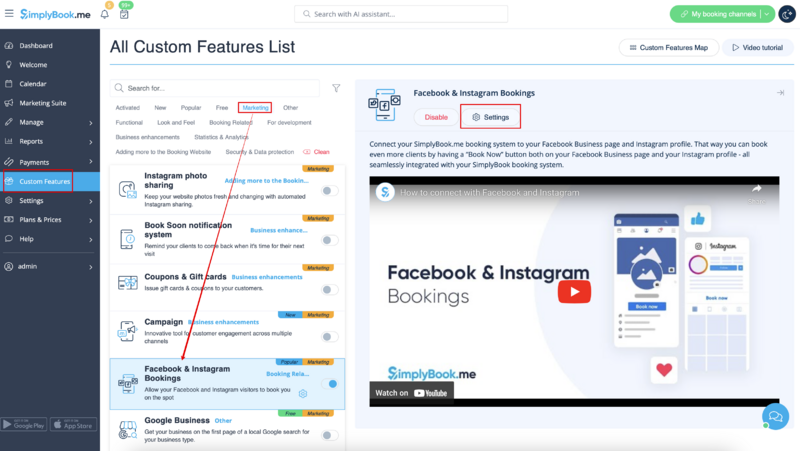Select Business enhancements filter tab
The height and width of the screenshot is (451, 800).
tap(147, 137)
